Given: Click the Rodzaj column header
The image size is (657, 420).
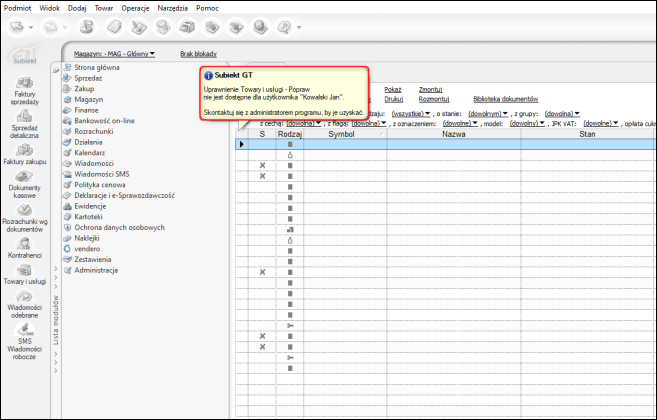Looking at the screenshot, I should click(x=290, y=134).
